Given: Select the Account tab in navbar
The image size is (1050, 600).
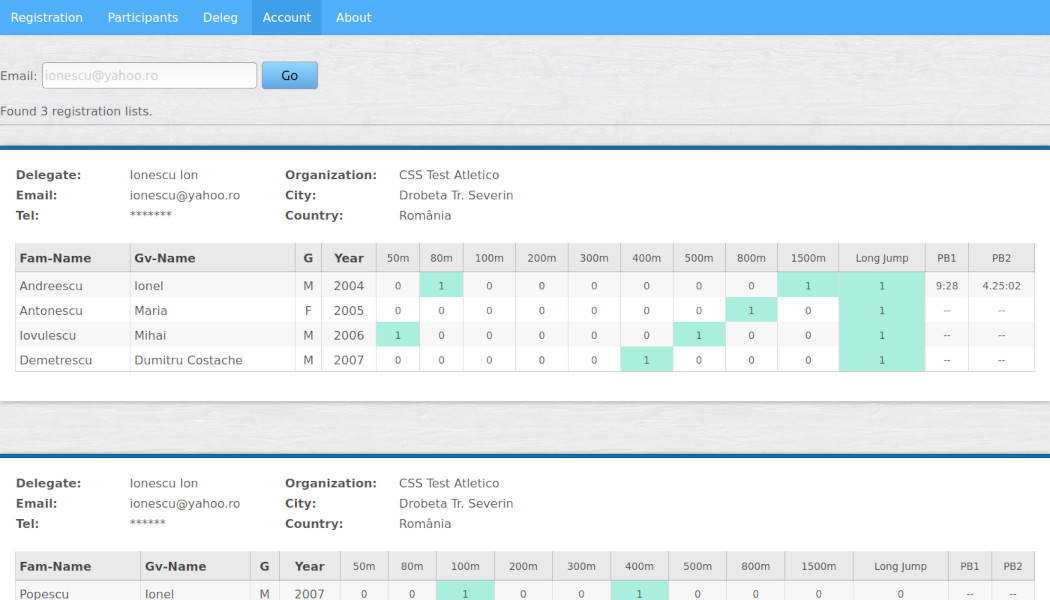Looking at the screenshot, I should coord(287,17).
